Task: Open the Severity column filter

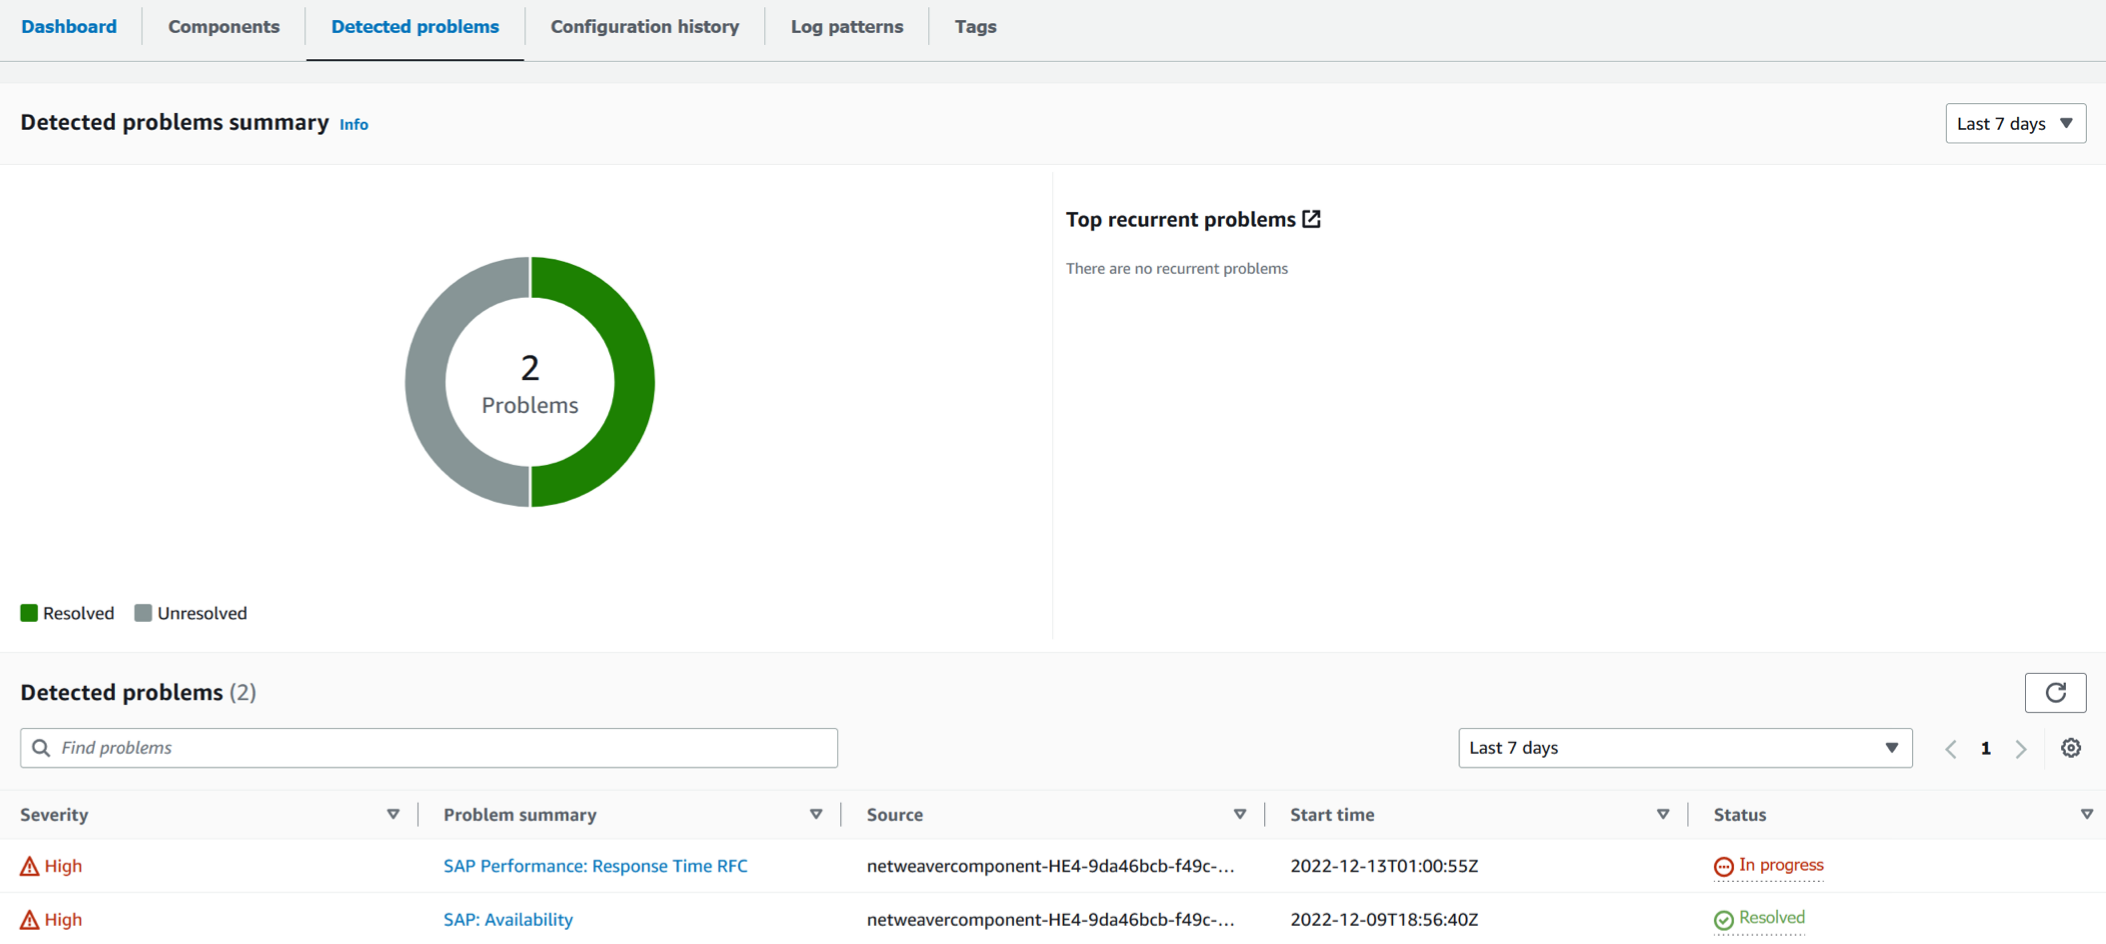Action: (394, 814)
